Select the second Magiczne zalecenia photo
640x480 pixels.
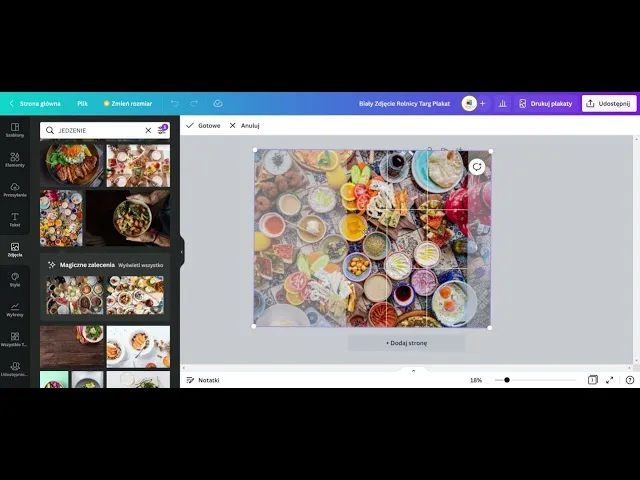135,295
